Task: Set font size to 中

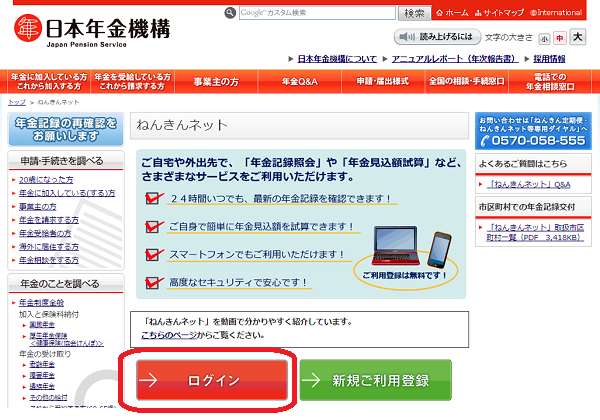Action: point(560,38)
